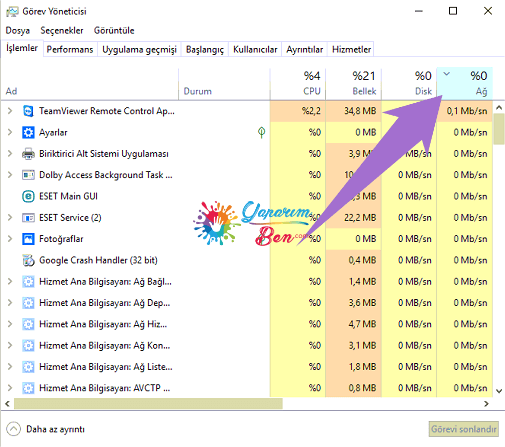Expand Hizmet Ana Bilgisayarı: Ağ Bağl...

point(10,282)
